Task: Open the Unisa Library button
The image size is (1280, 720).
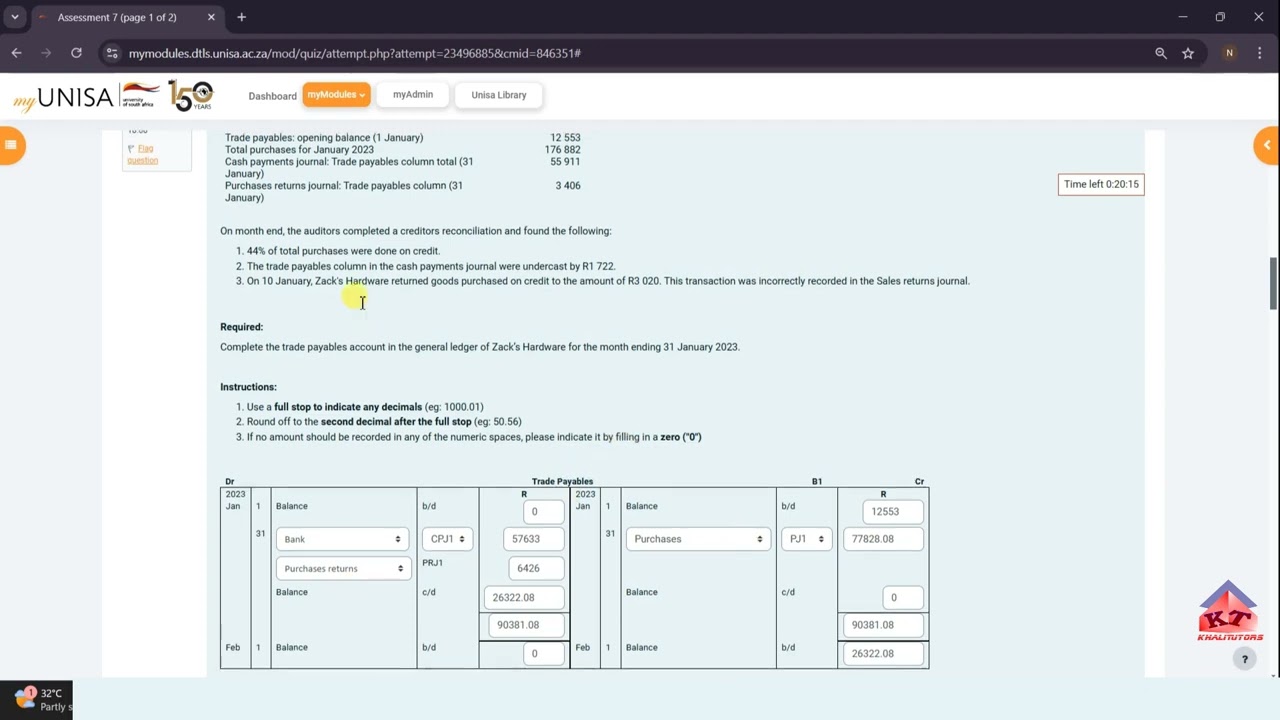Action: pyautogui.click(x=499, y=95)
